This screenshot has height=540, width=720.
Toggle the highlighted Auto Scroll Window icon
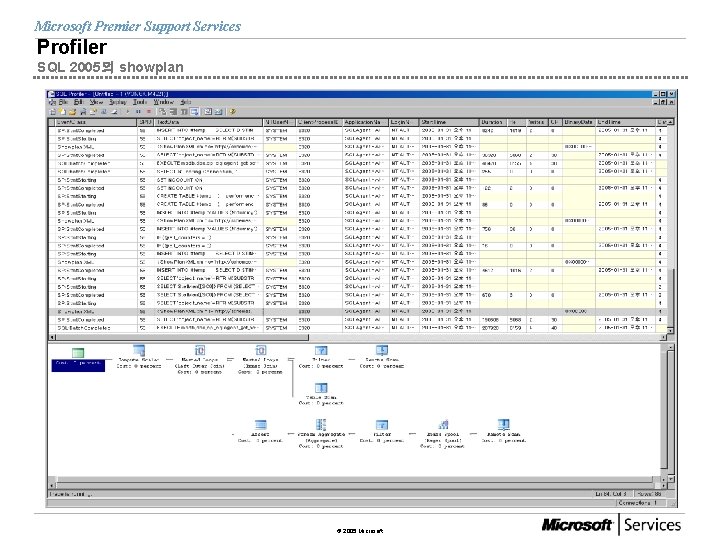coord(195,112)
